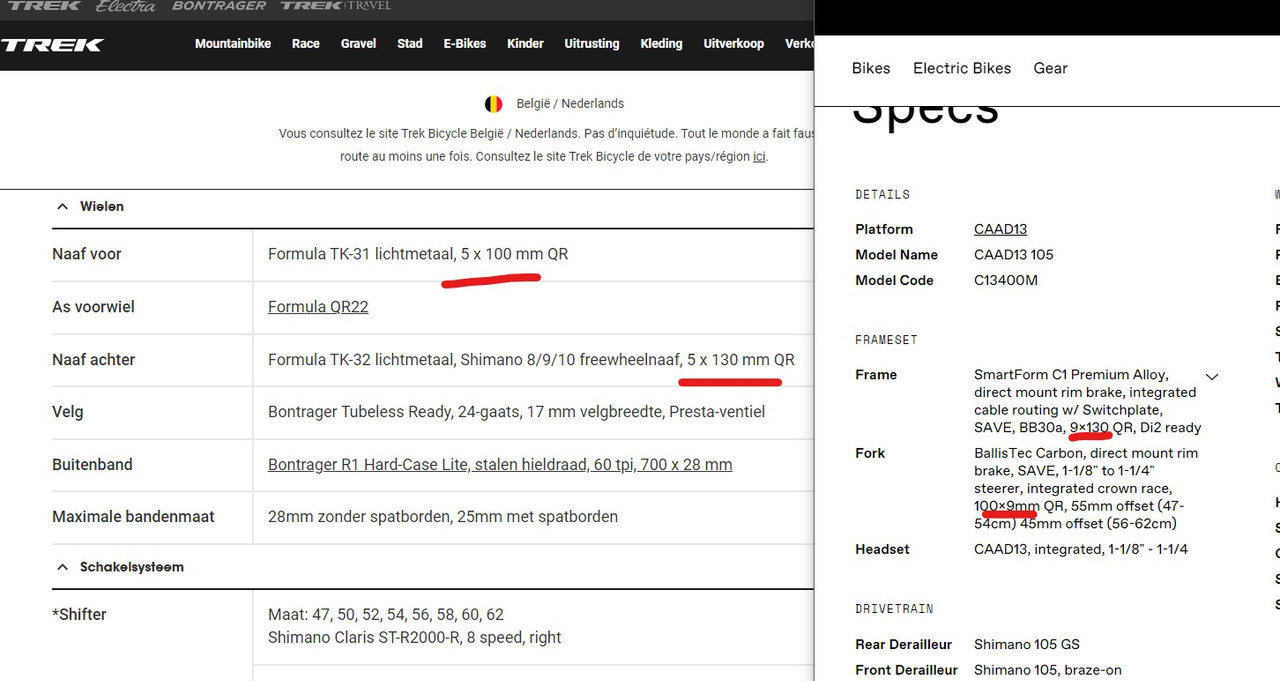Open the Uitrusting menu

[x=592, y=44]
